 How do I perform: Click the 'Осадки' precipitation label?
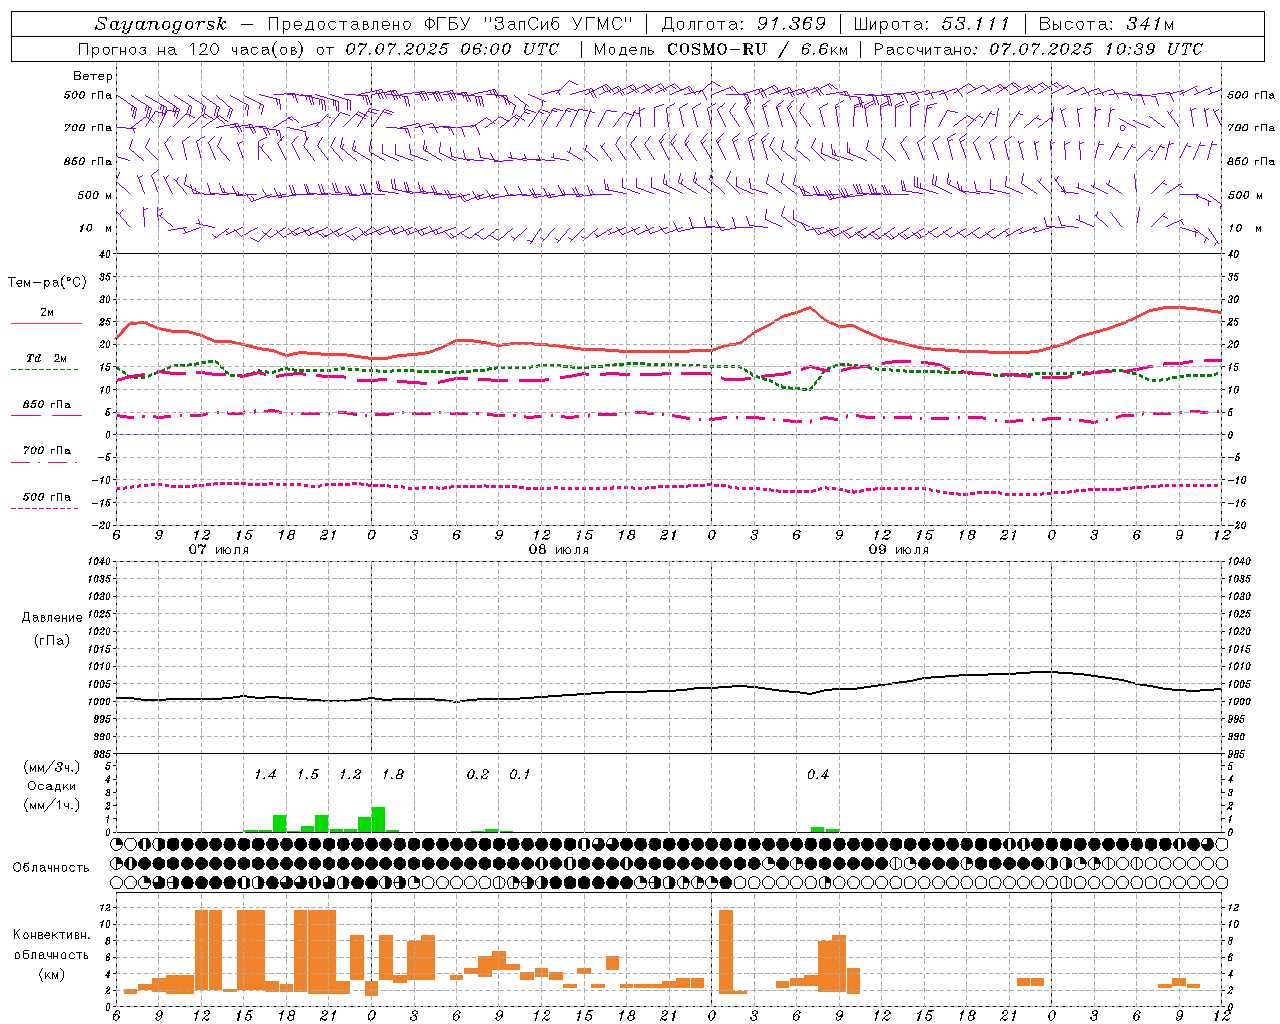click(x=51, y=786)
